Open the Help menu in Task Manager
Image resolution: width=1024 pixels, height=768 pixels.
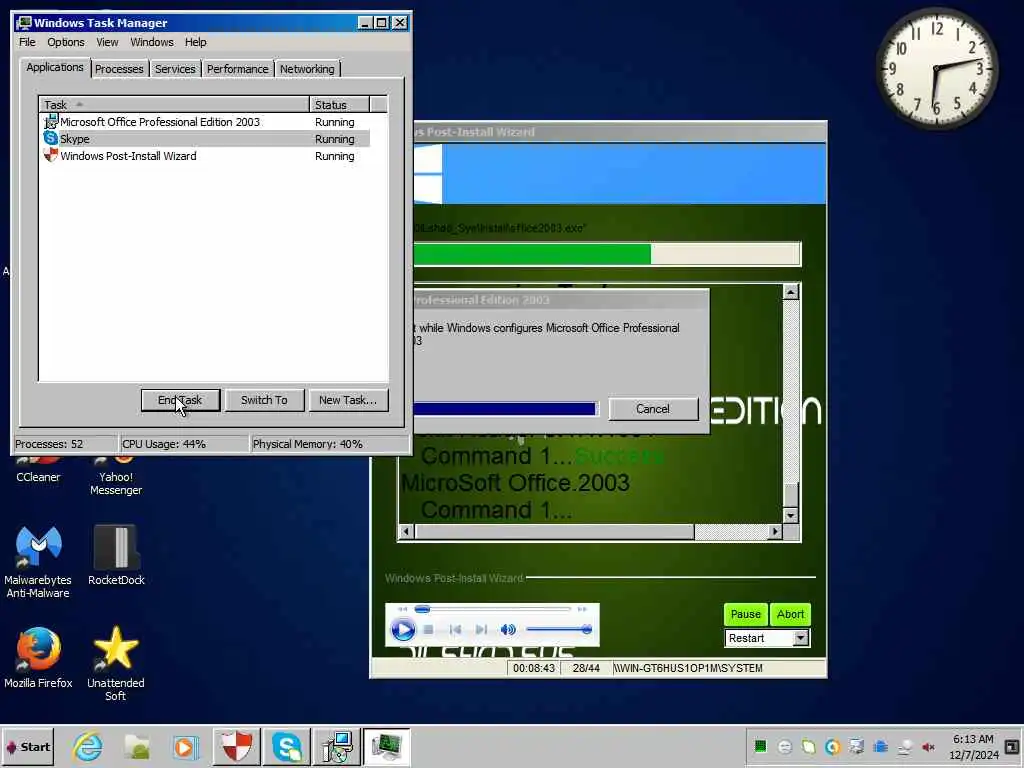click(x=195, y=42)
